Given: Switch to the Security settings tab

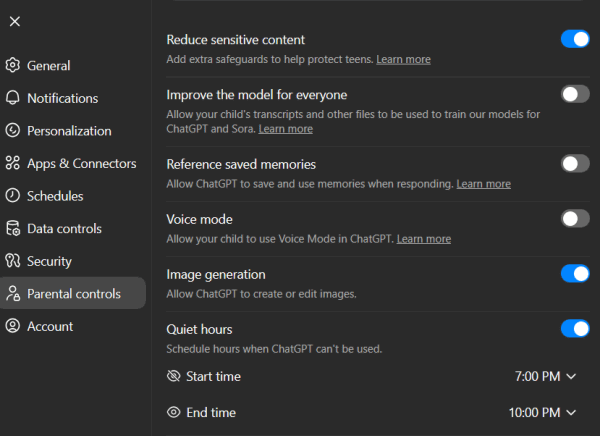Looking at the screenshot, I should click(50, 261).
